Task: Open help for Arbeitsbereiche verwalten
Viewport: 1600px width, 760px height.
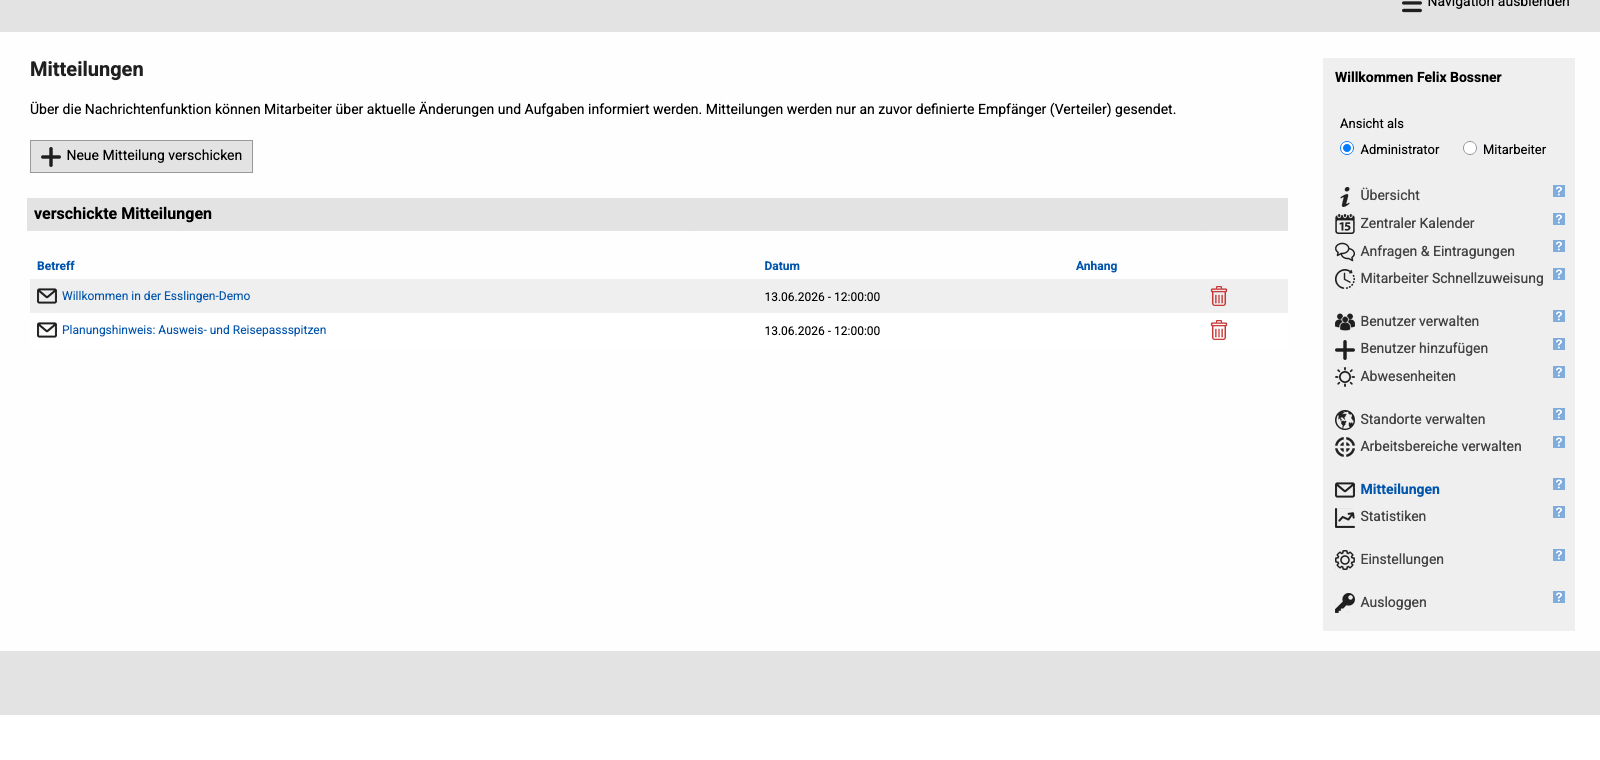Action: coord(1558,442)
